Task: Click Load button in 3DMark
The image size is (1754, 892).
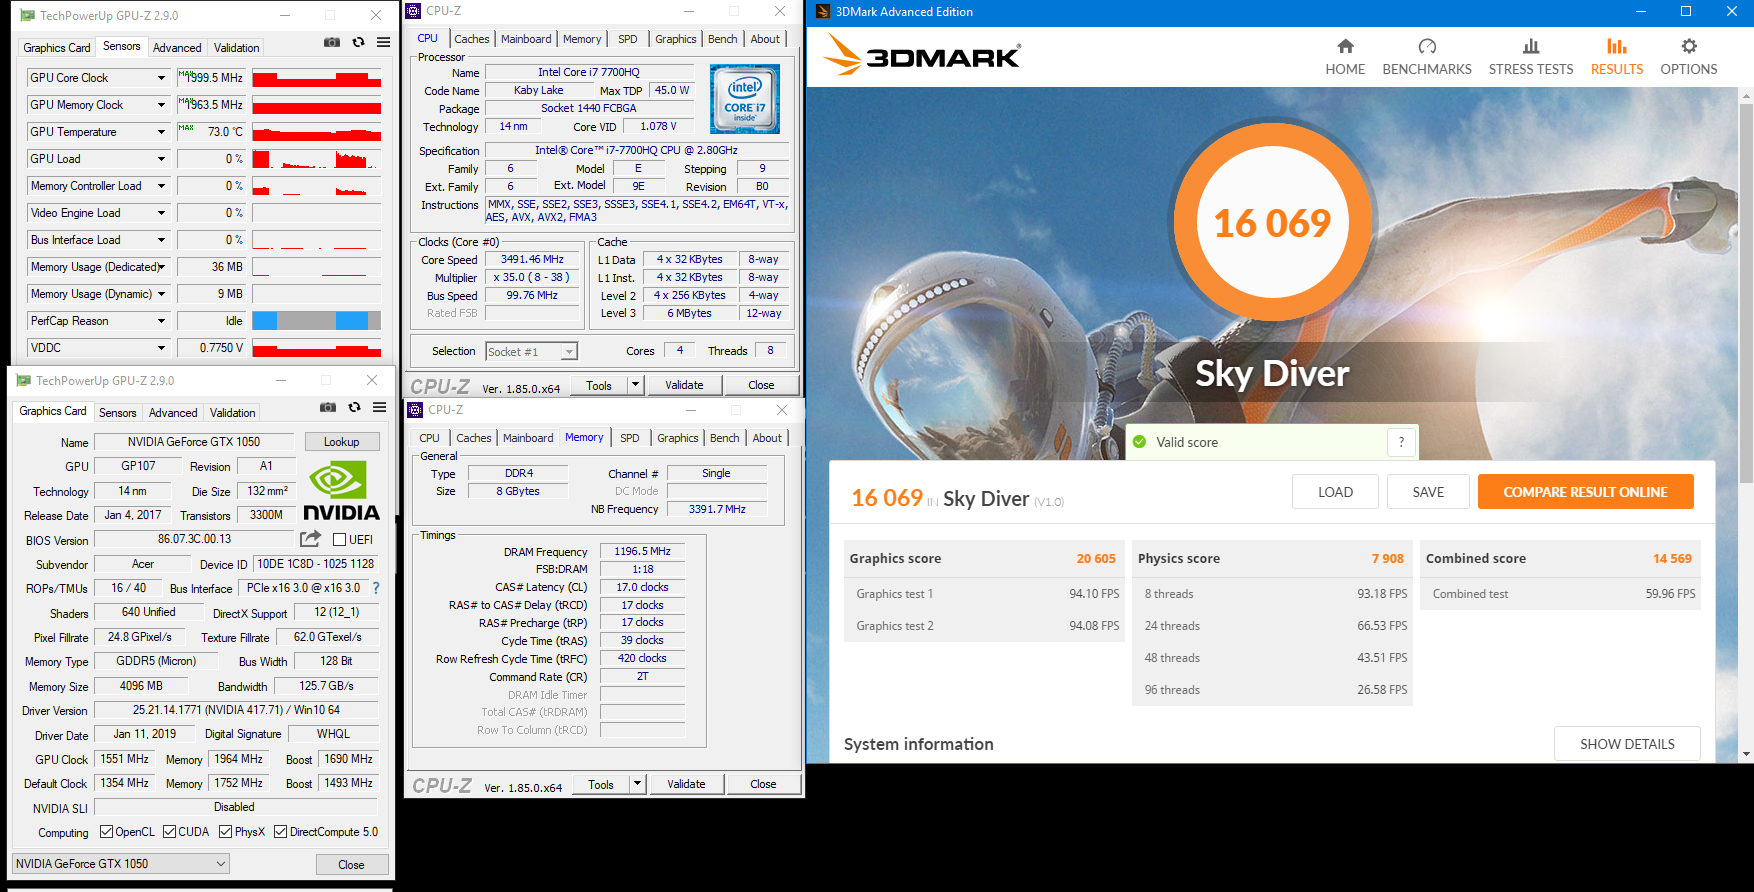Action: tap(1335, 492)
